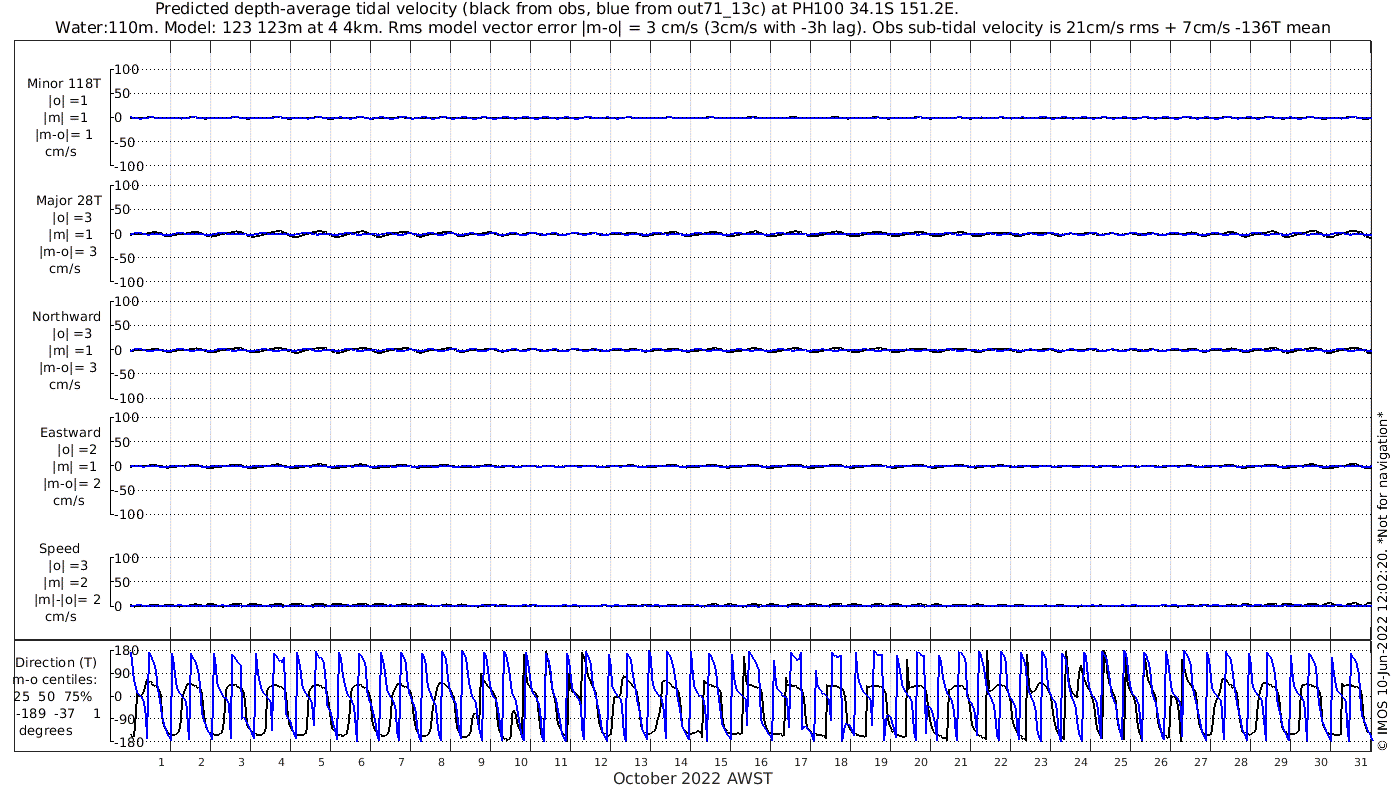
Task: Click the '|m|-|o|= 2' value under Speed
Action: click(x=68, y=600)
